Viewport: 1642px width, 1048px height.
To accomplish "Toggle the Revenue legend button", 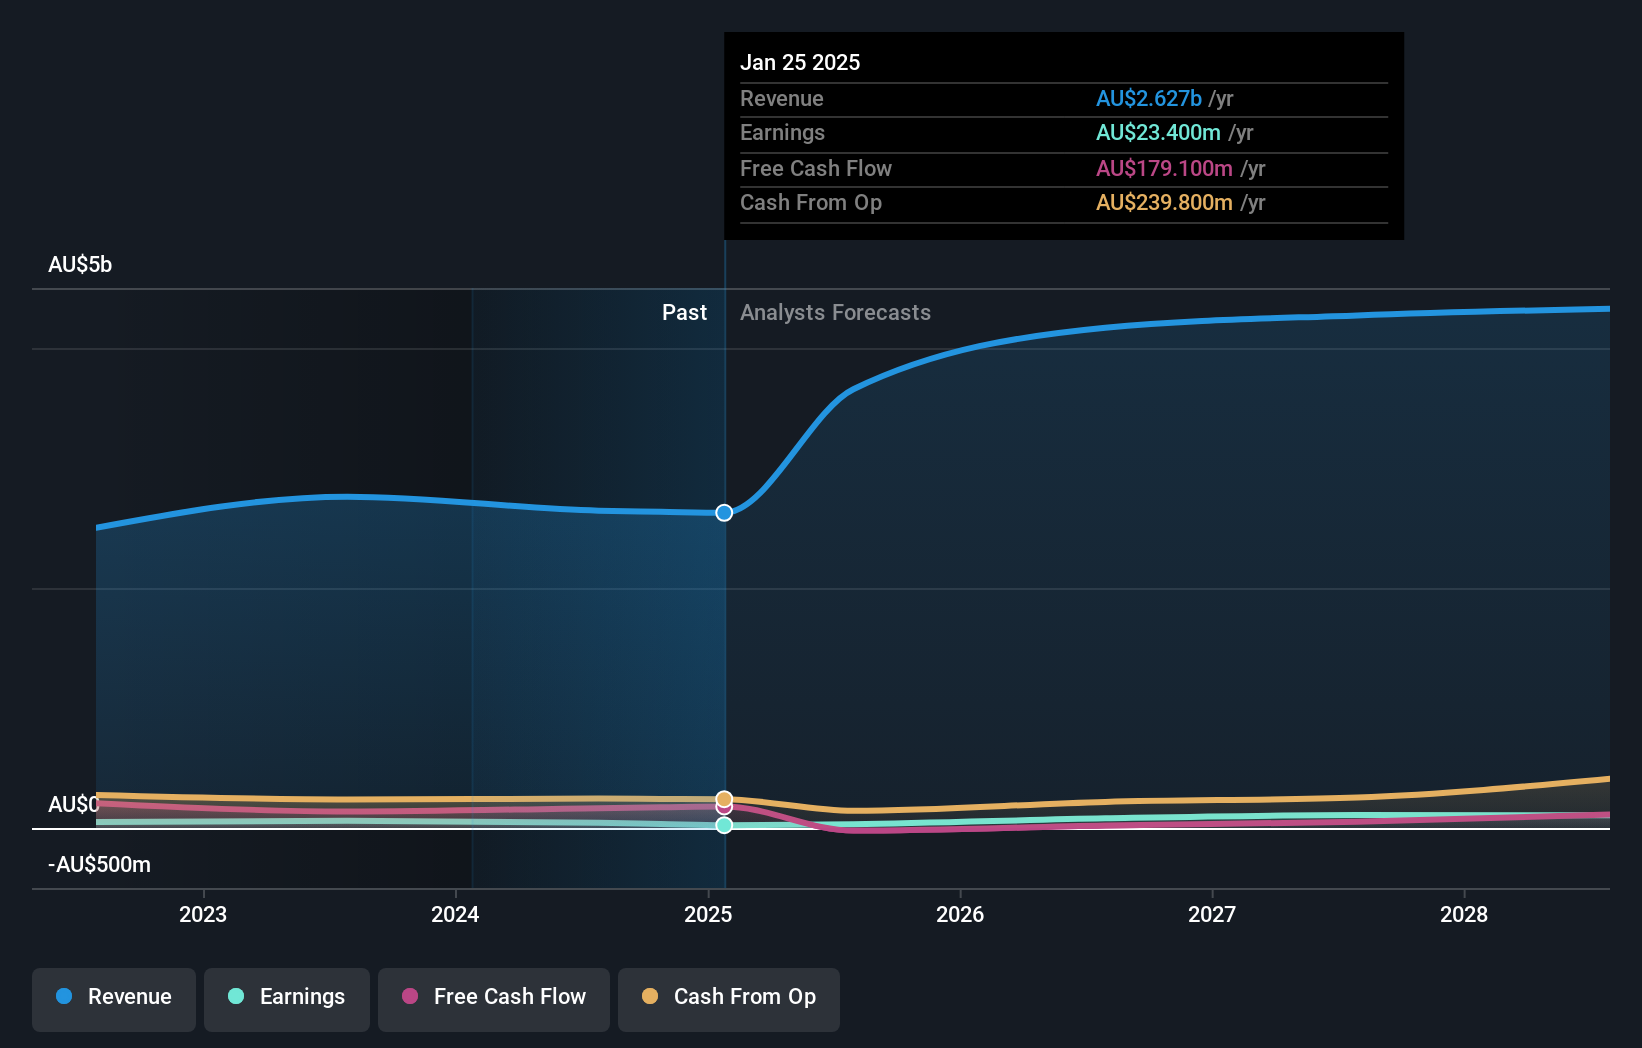I will tap(114, 999).
